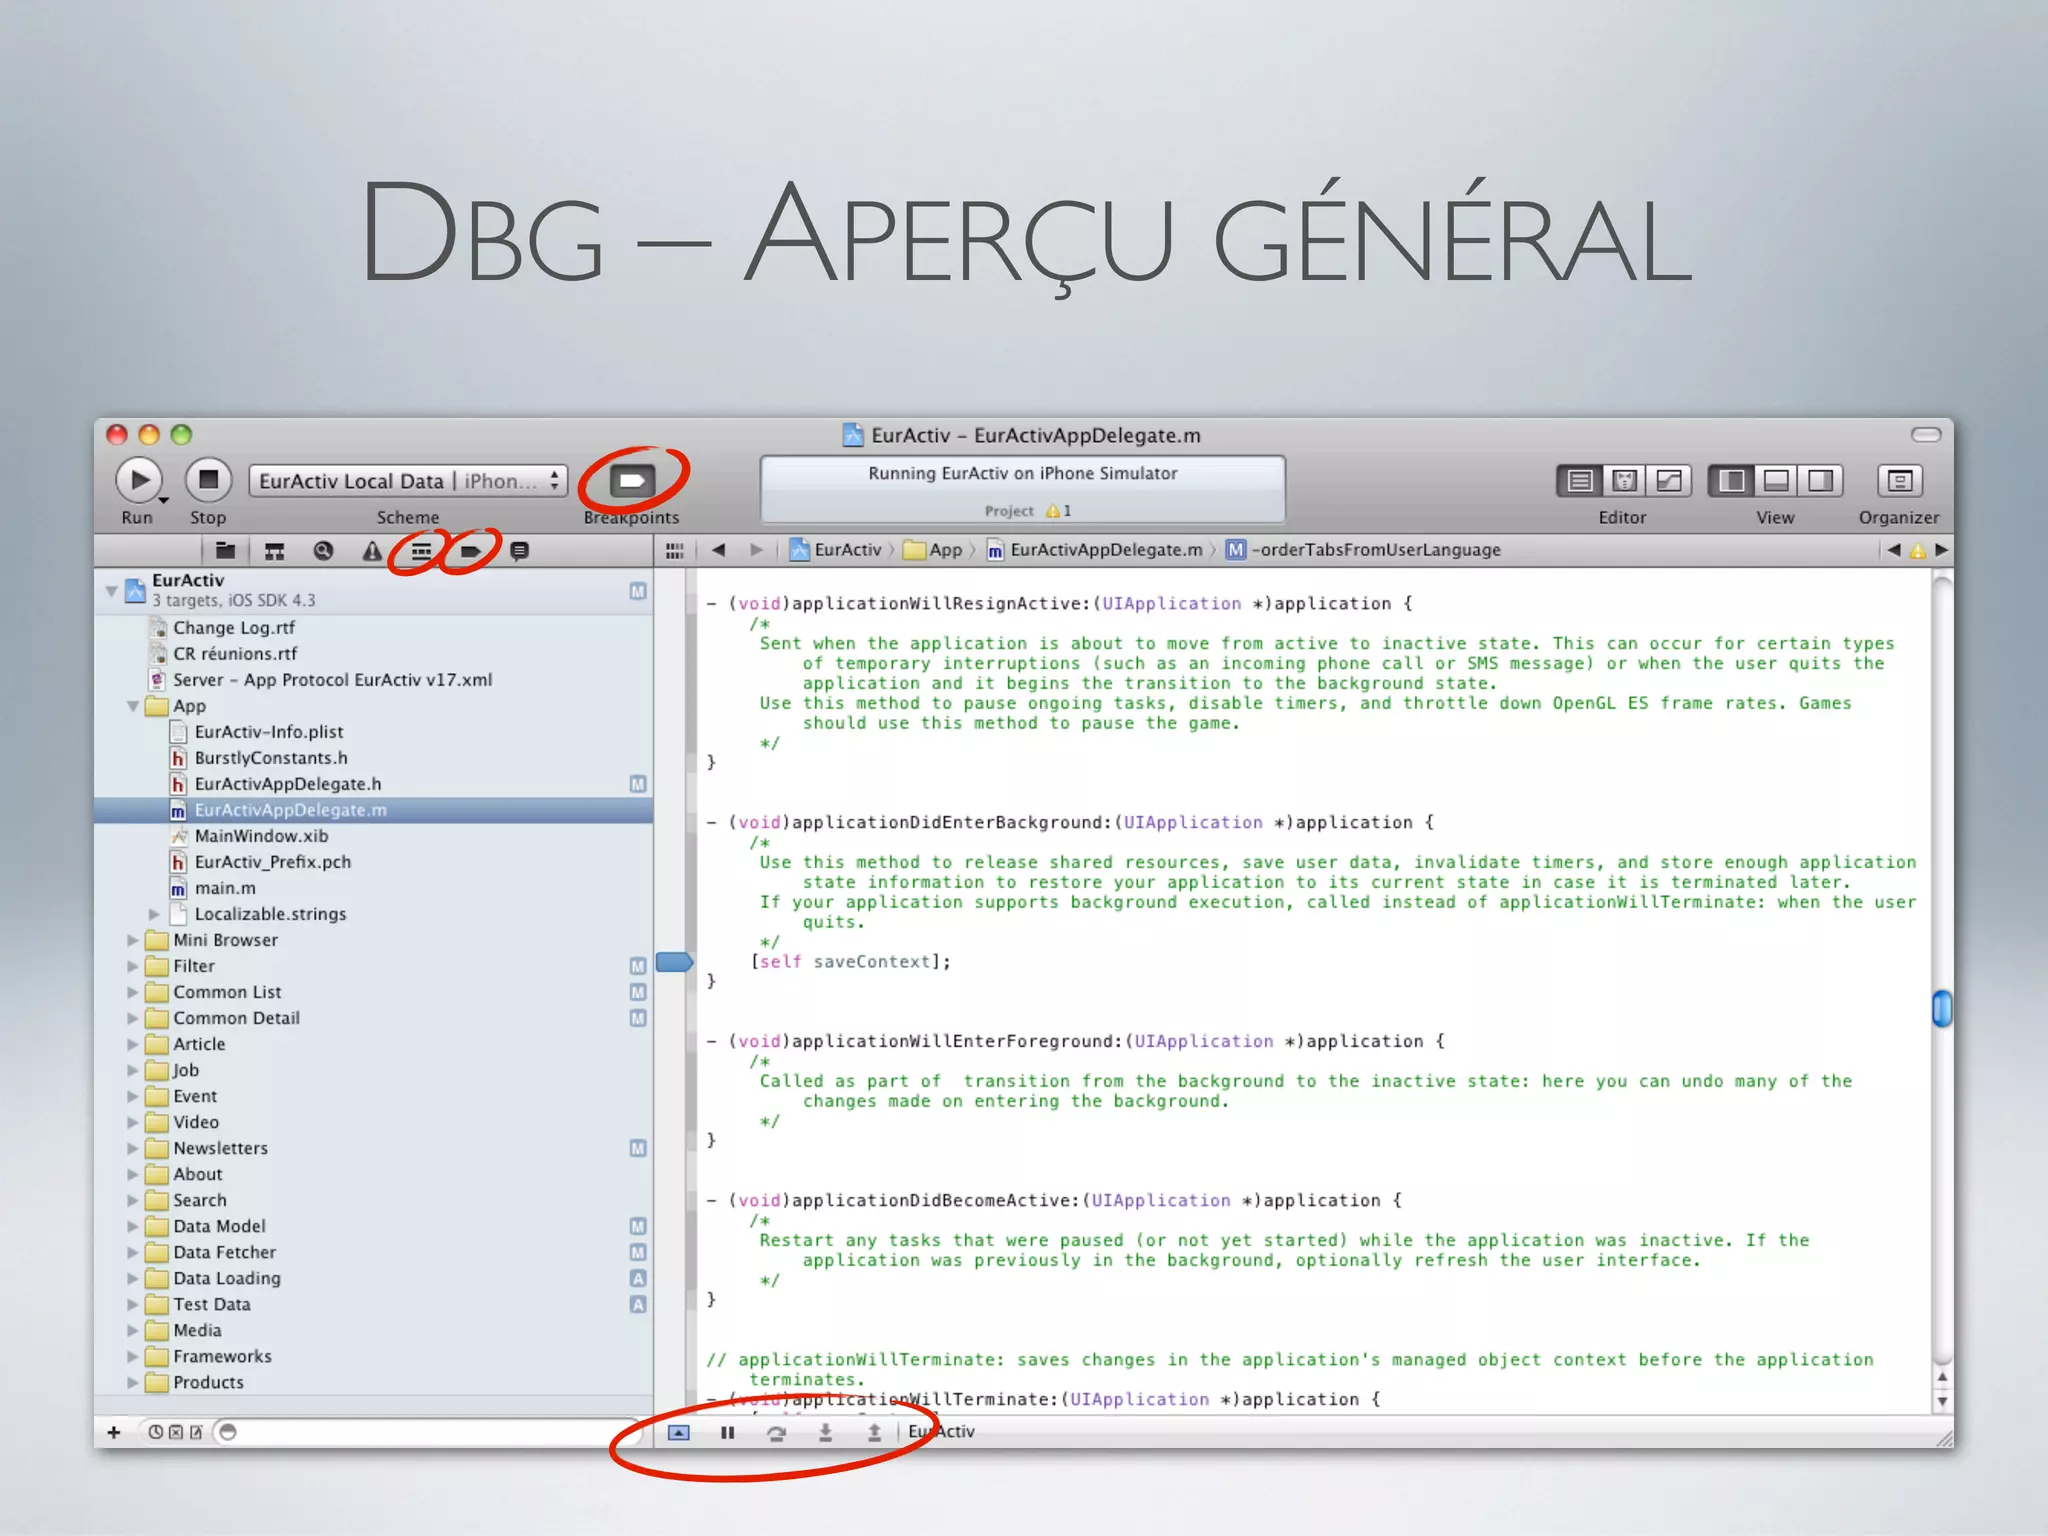
Task: Show only unsaved files filter
Action: click(x=196, y=1432)
